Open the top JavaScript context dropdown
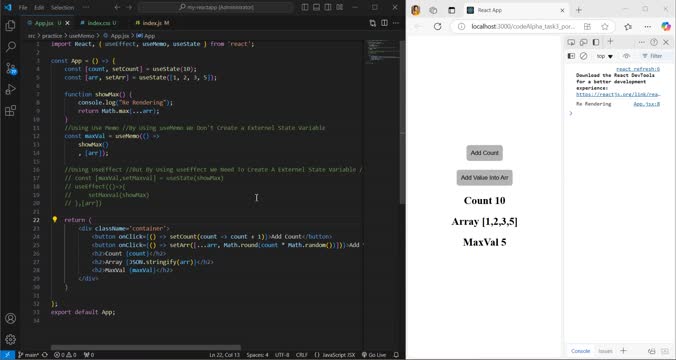Screen dimensions: 676x360 pos(604,56)
